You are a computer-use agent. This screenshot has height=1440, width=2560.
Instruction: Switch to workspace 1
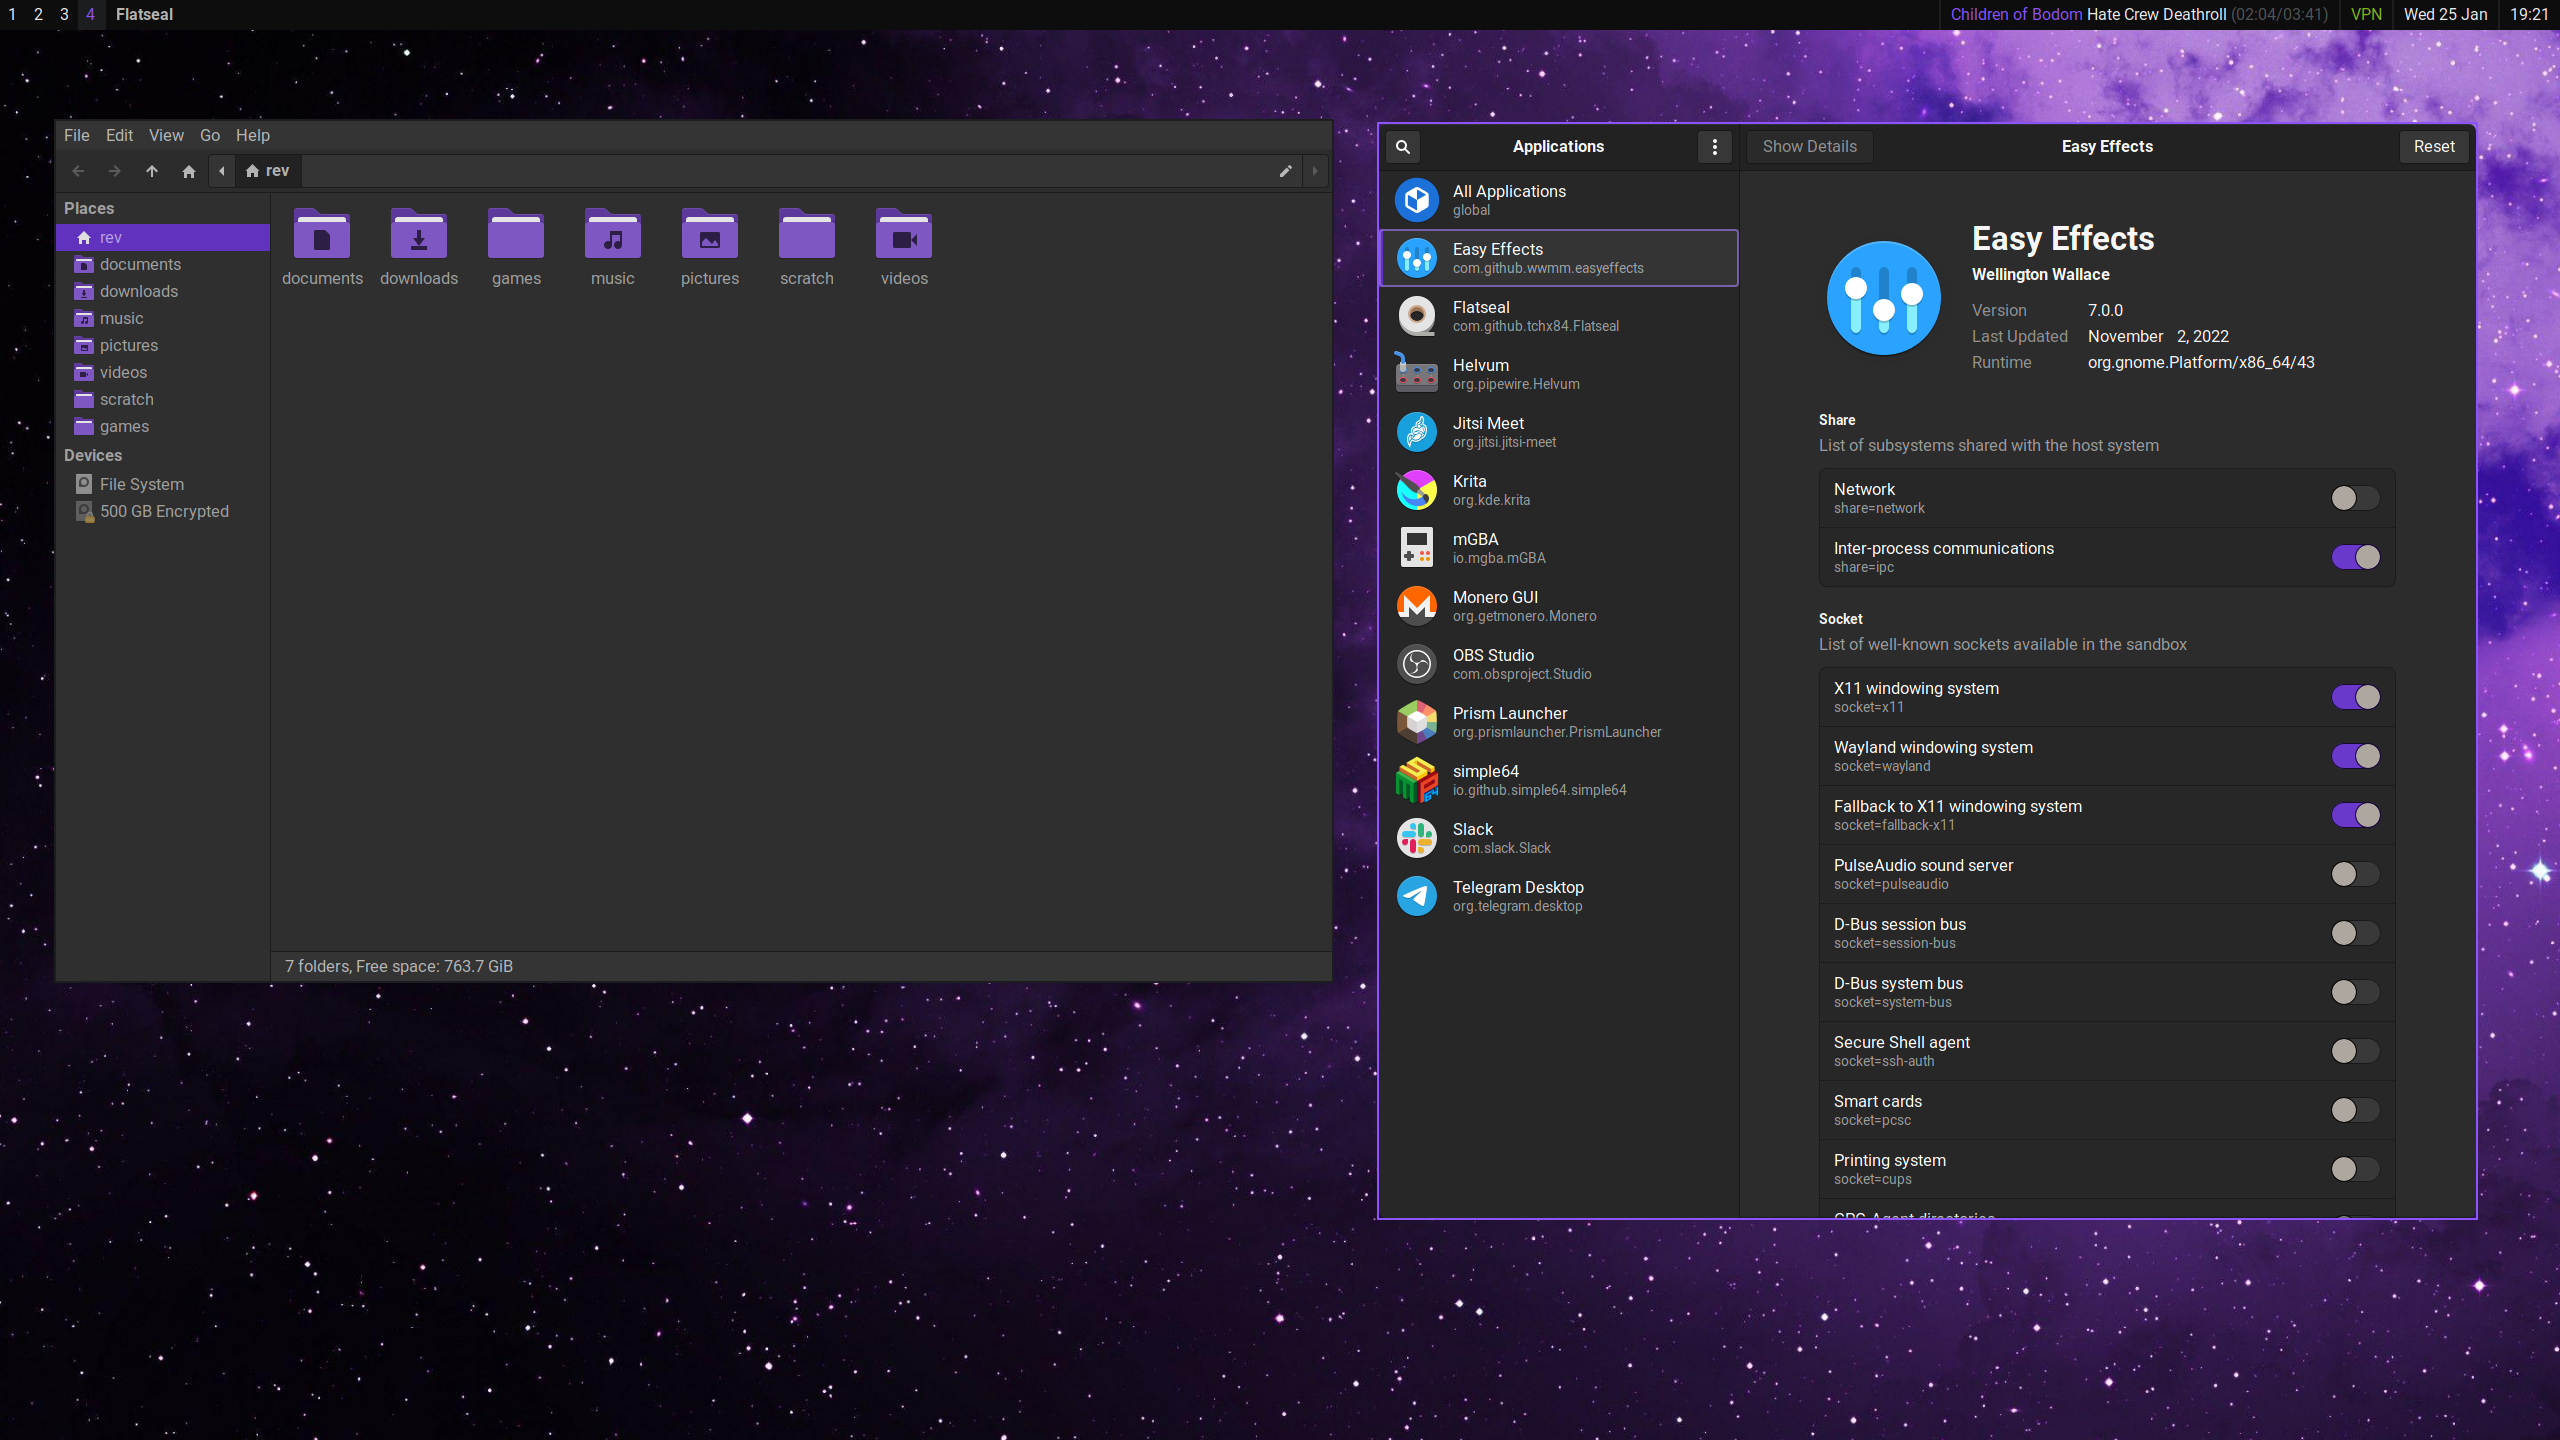click(12, 14)
